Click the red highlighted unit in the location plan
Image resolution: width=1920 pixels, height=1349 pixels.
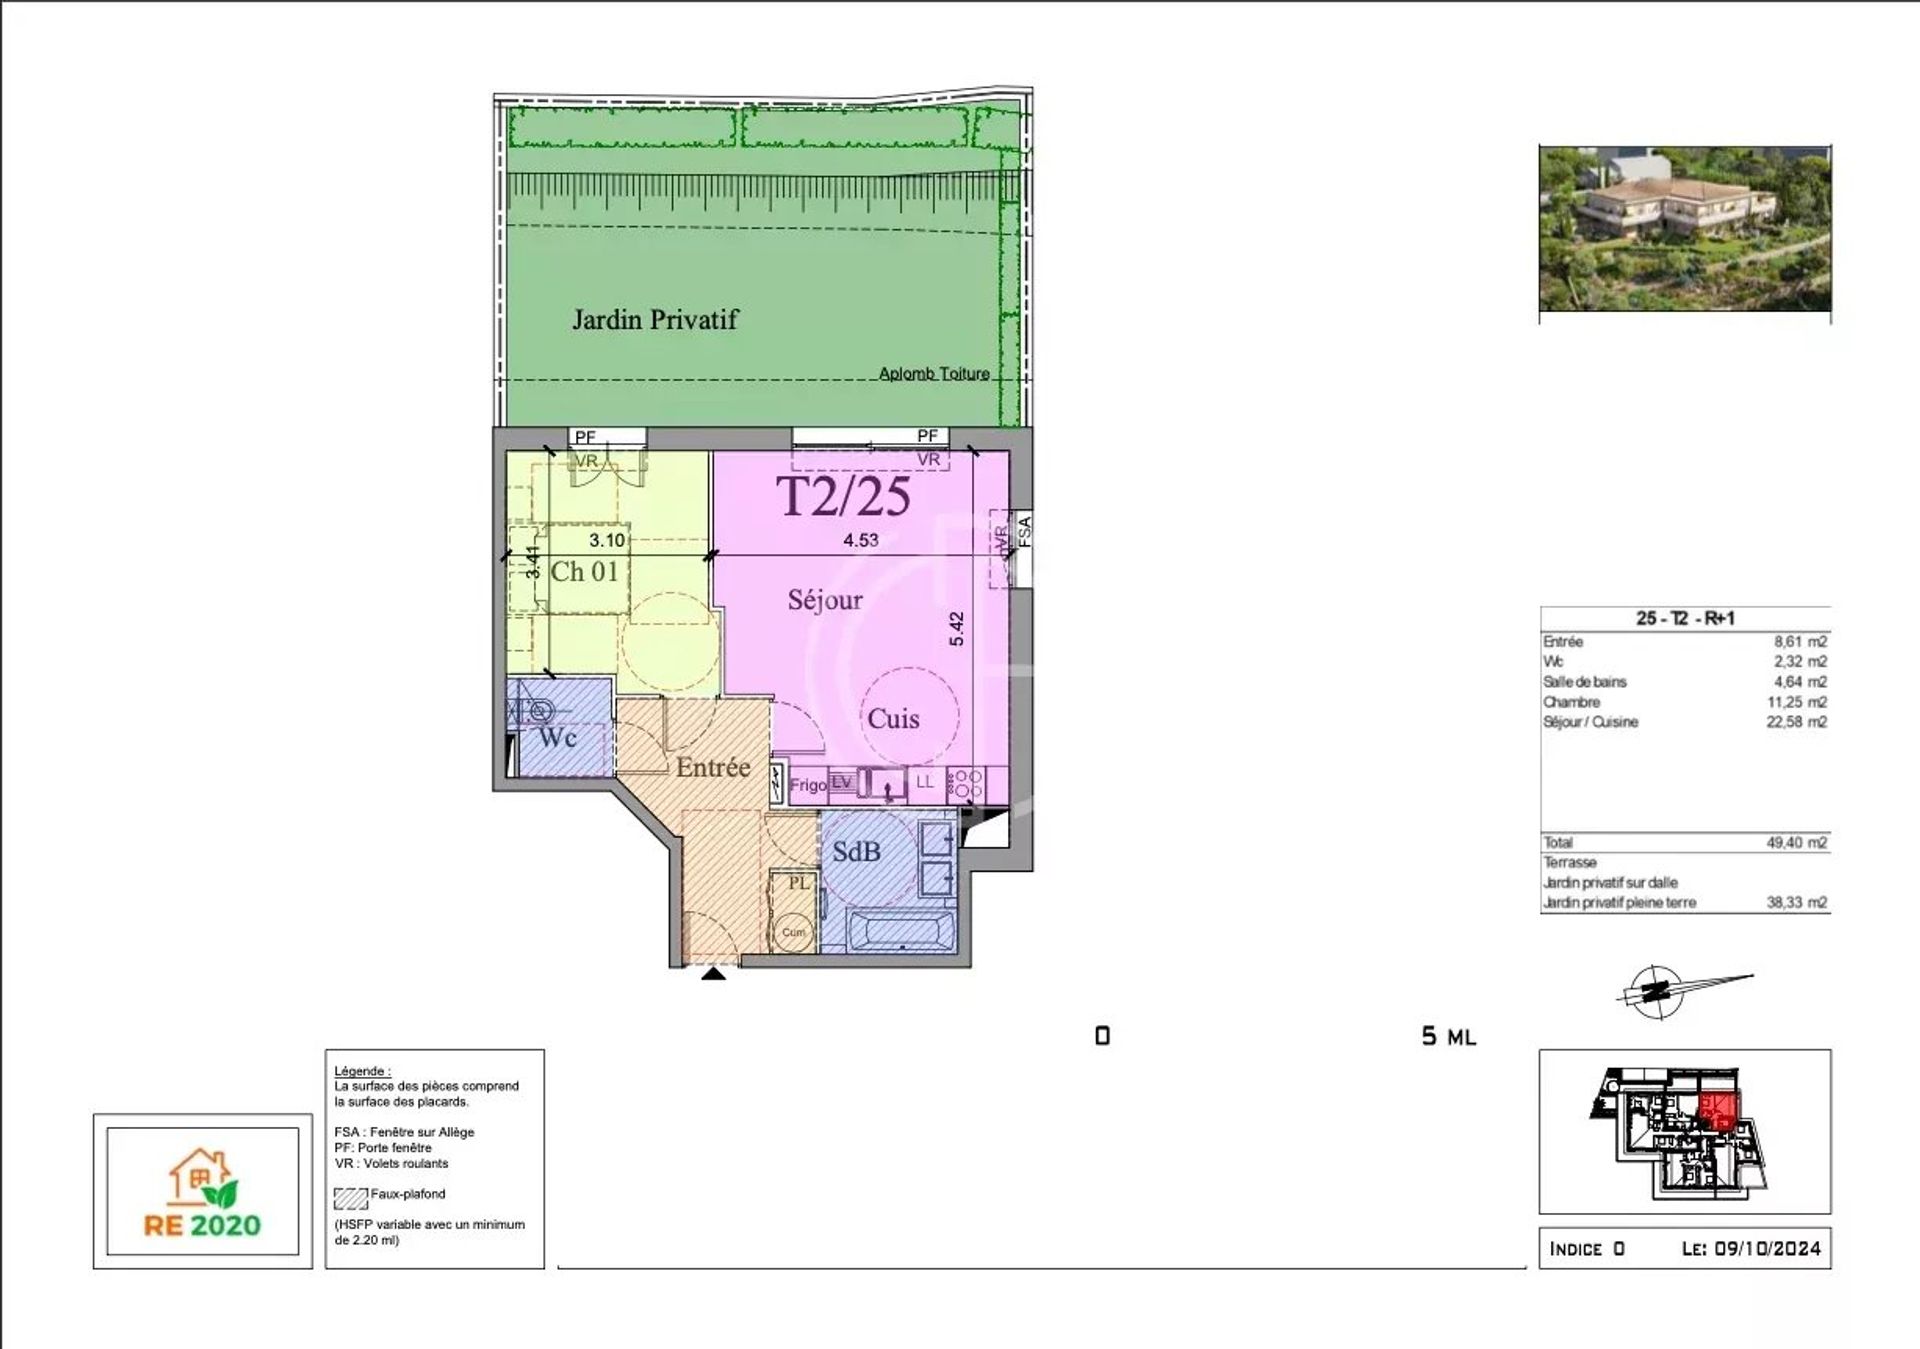point(1720,1111)
